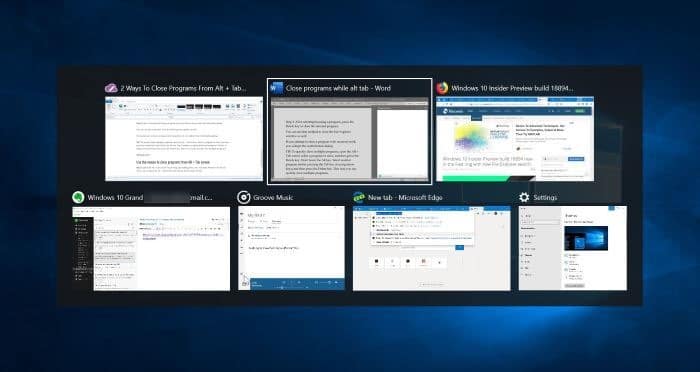700x372 pixels.
Task: Open the Groove Music window preview
Action: 292,248
